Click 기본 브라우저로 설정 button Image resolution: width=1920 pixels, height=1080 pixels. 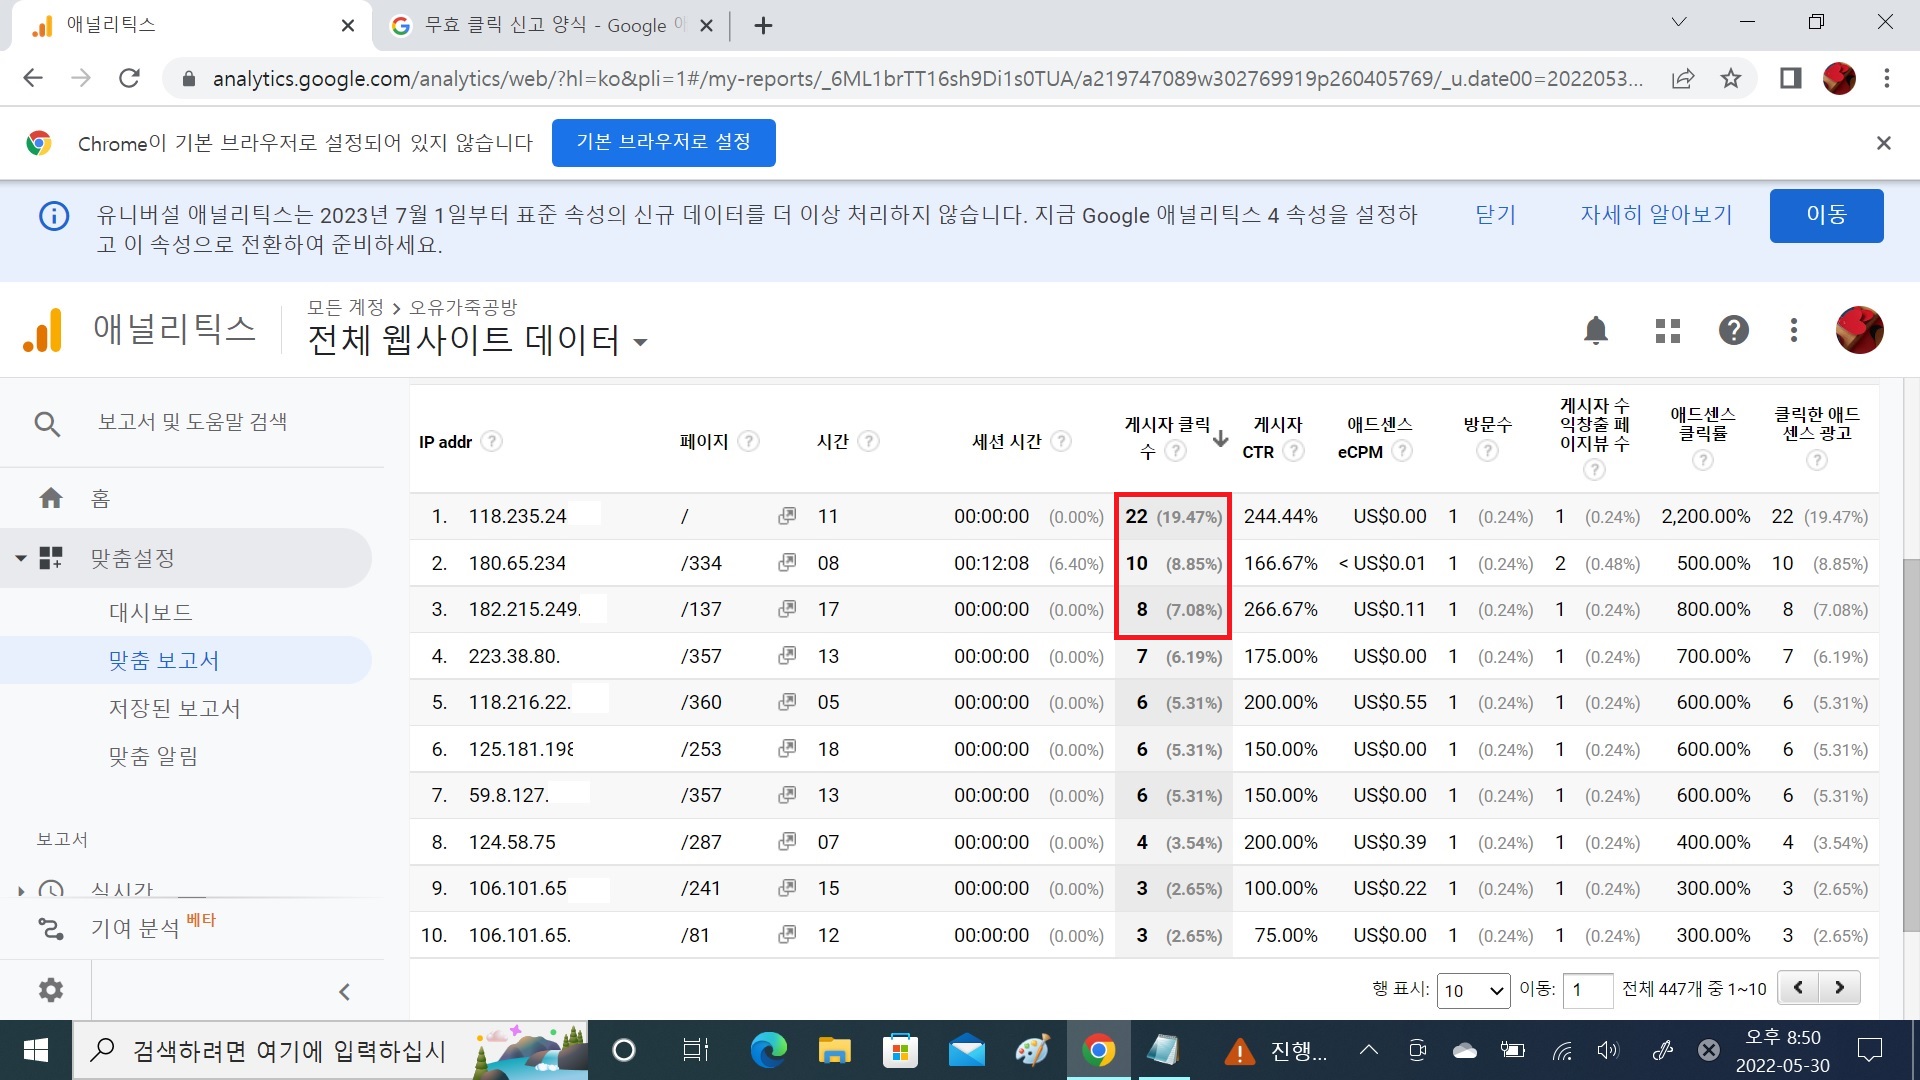pyautogui.click(x=664, y=142)
